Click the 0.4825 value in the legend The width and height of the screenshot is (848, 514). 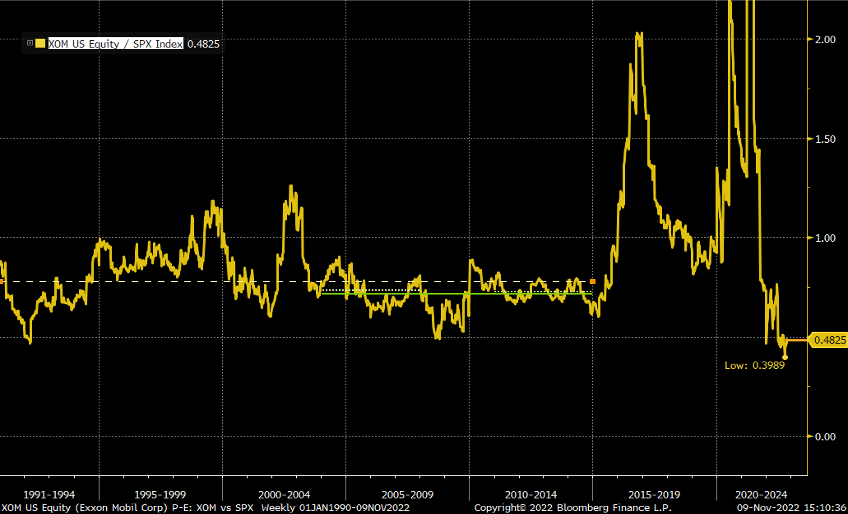(x=203, y=44)
